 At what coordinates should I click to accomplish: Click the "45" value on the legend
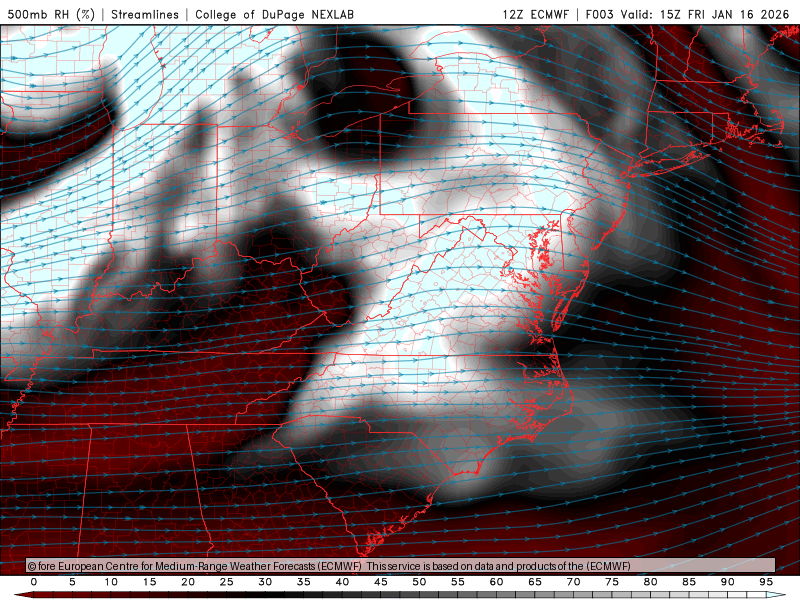381,582
